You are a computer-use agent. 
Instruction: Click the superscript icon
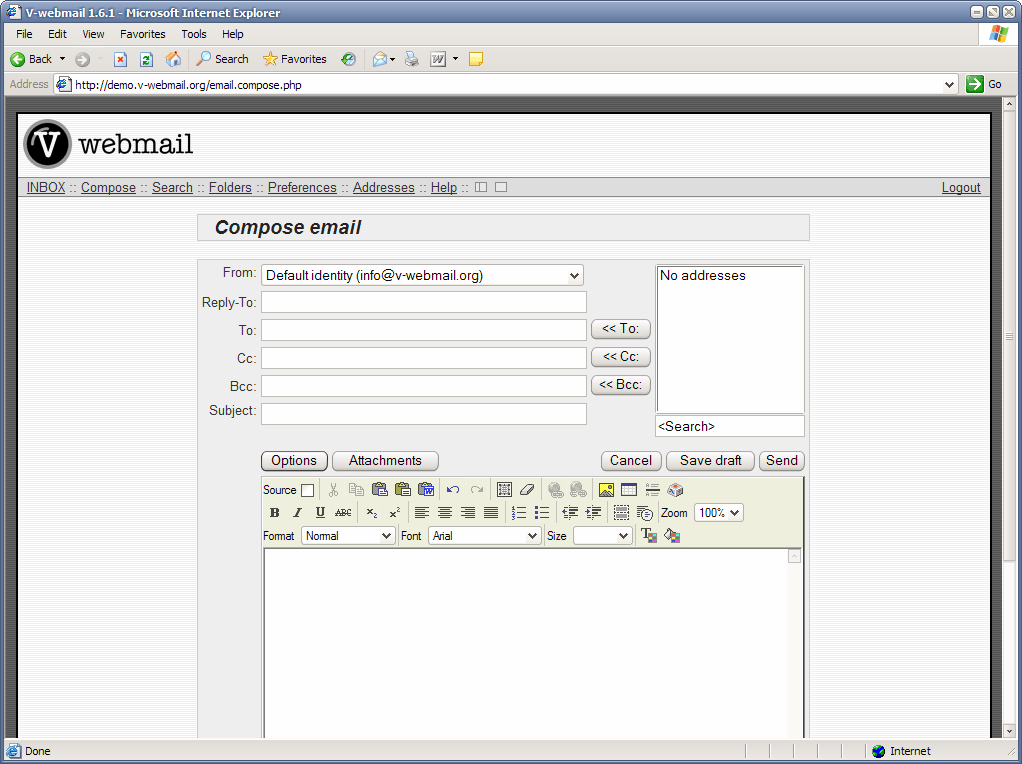click(394, 513)
